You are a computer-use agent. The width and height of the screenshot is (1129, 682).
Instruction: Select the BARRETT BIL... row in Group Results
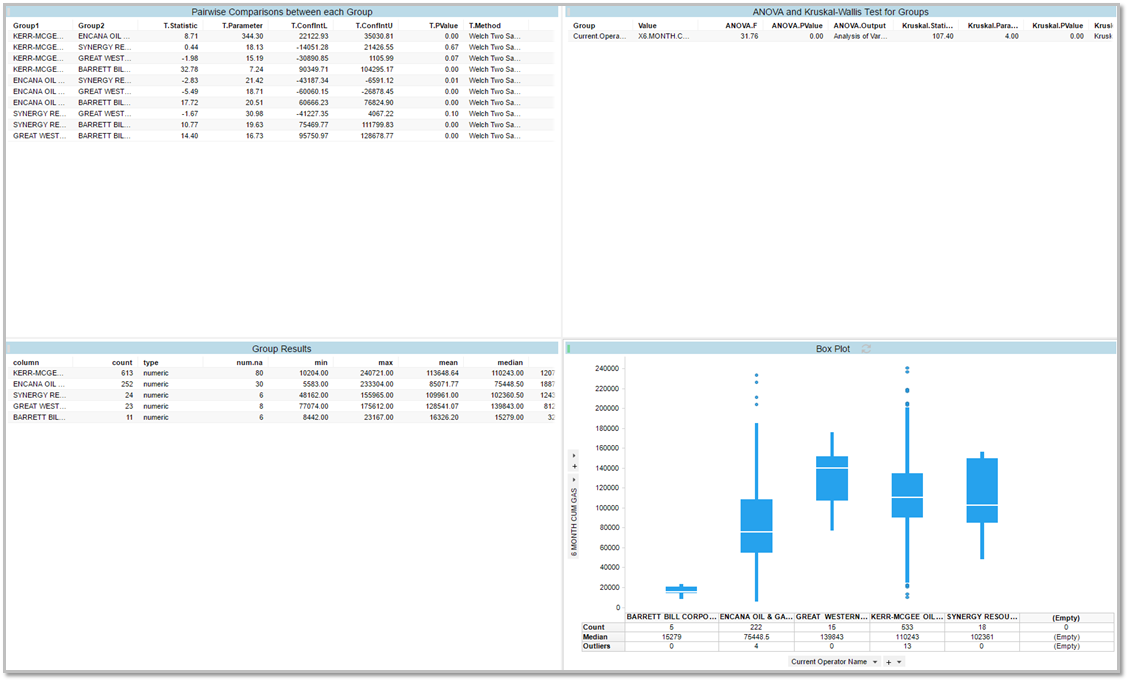(282, 417)
